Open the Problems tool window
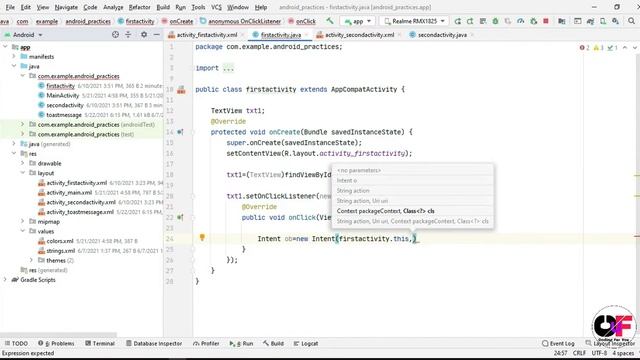 tap(56, 343)
